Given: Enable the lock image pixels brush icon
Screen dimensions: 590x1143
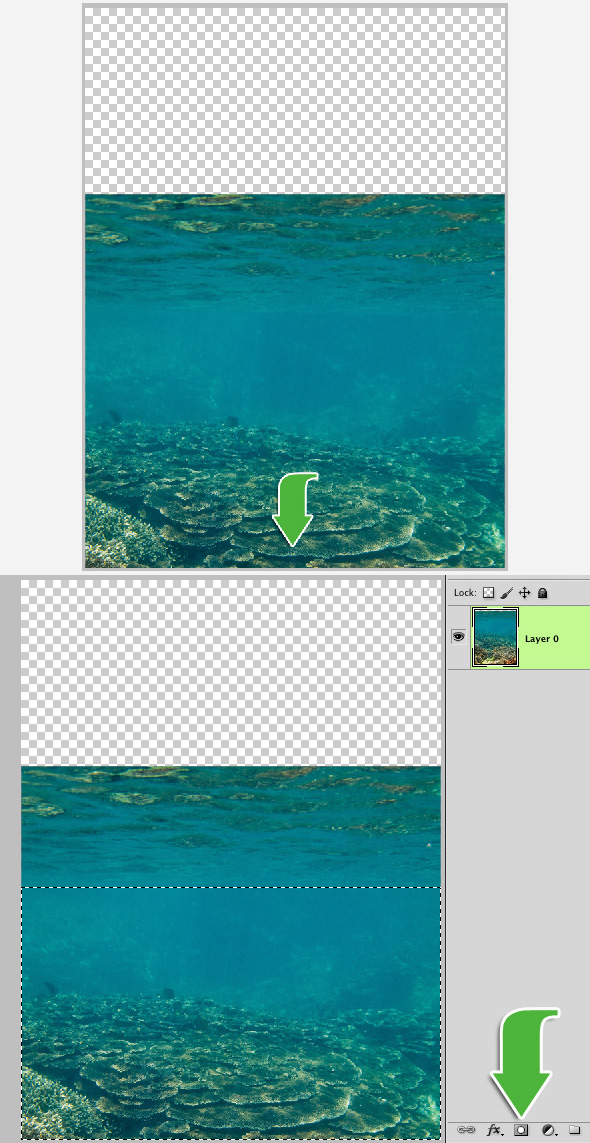Looking at the screenshot, I should (x=508, y=593).
